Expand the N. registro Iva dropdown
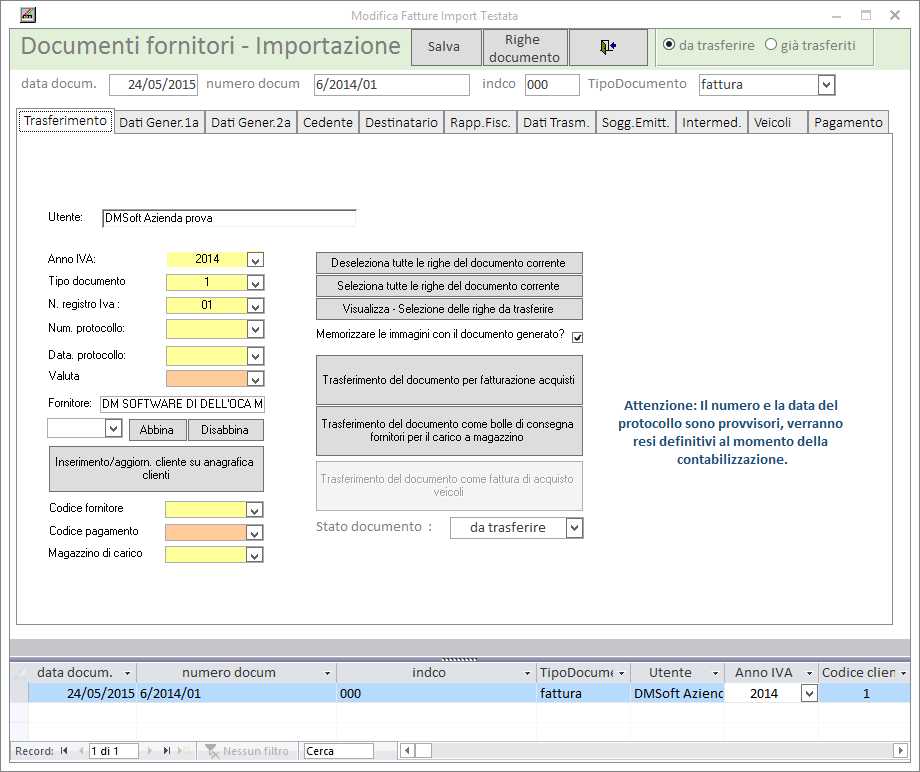The height and width of the screenshot is (772, 920). [x=255, y=306]
